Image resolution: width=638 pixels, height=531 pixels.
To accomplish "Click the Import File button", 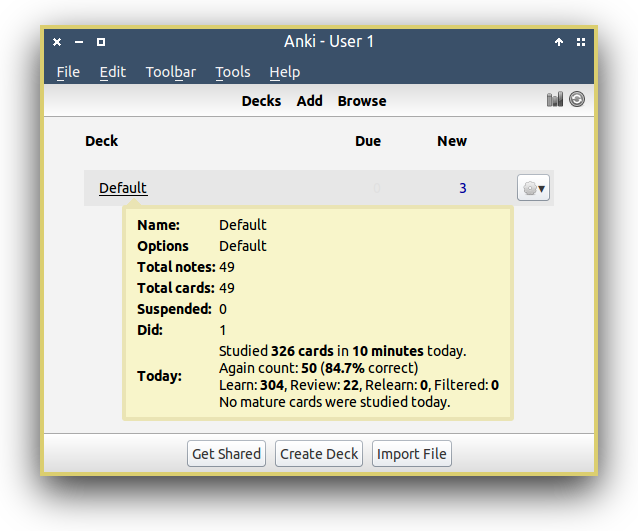I will point(412,454).
